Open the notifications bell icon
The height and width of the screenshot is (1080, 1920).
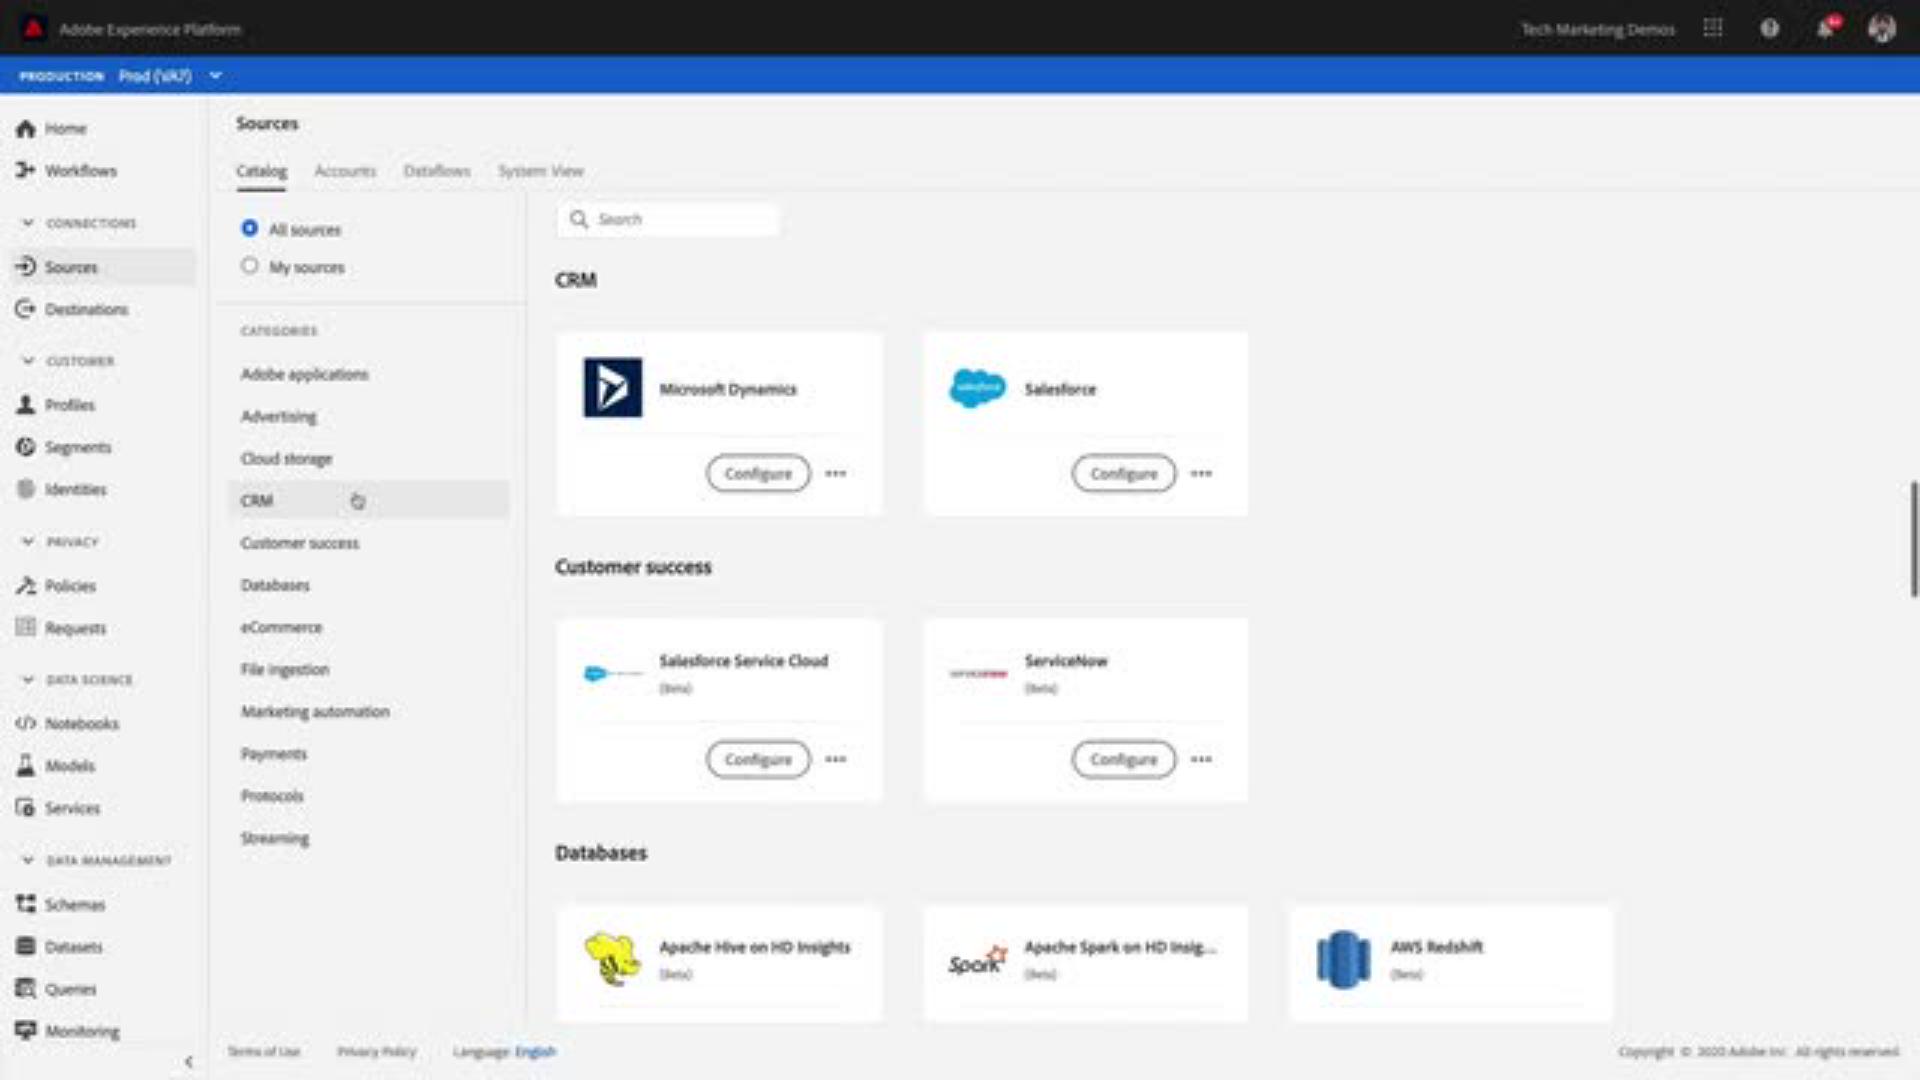[1826, 28]
